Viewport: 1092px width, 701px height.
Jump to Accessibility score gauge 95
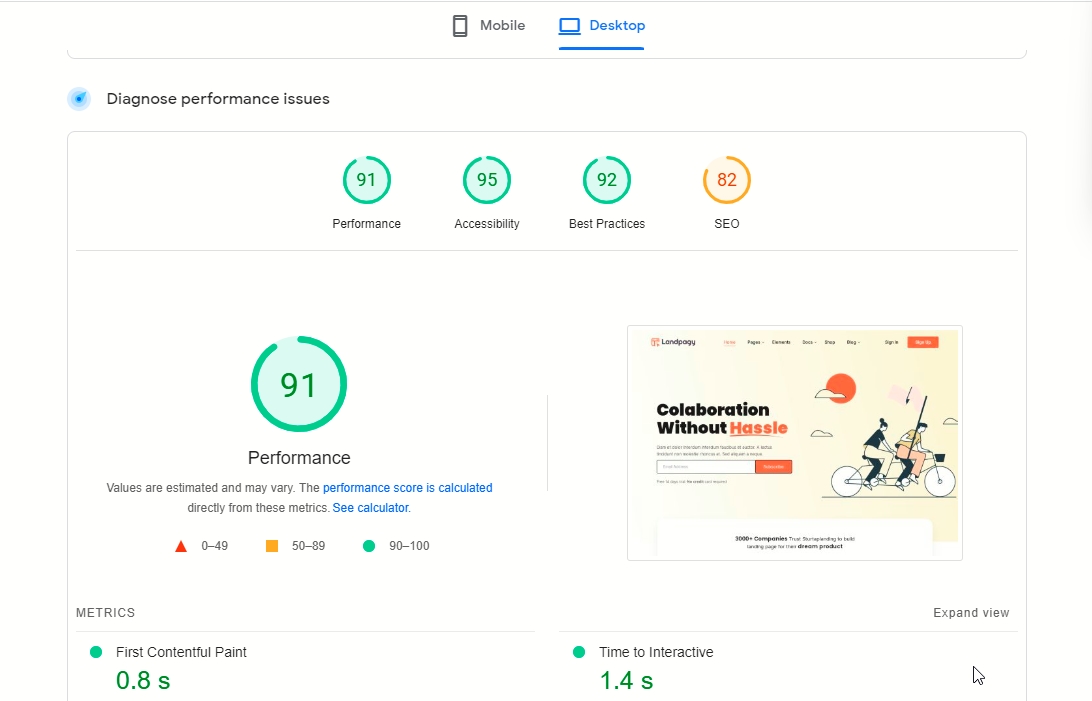[x=487, y=180]
